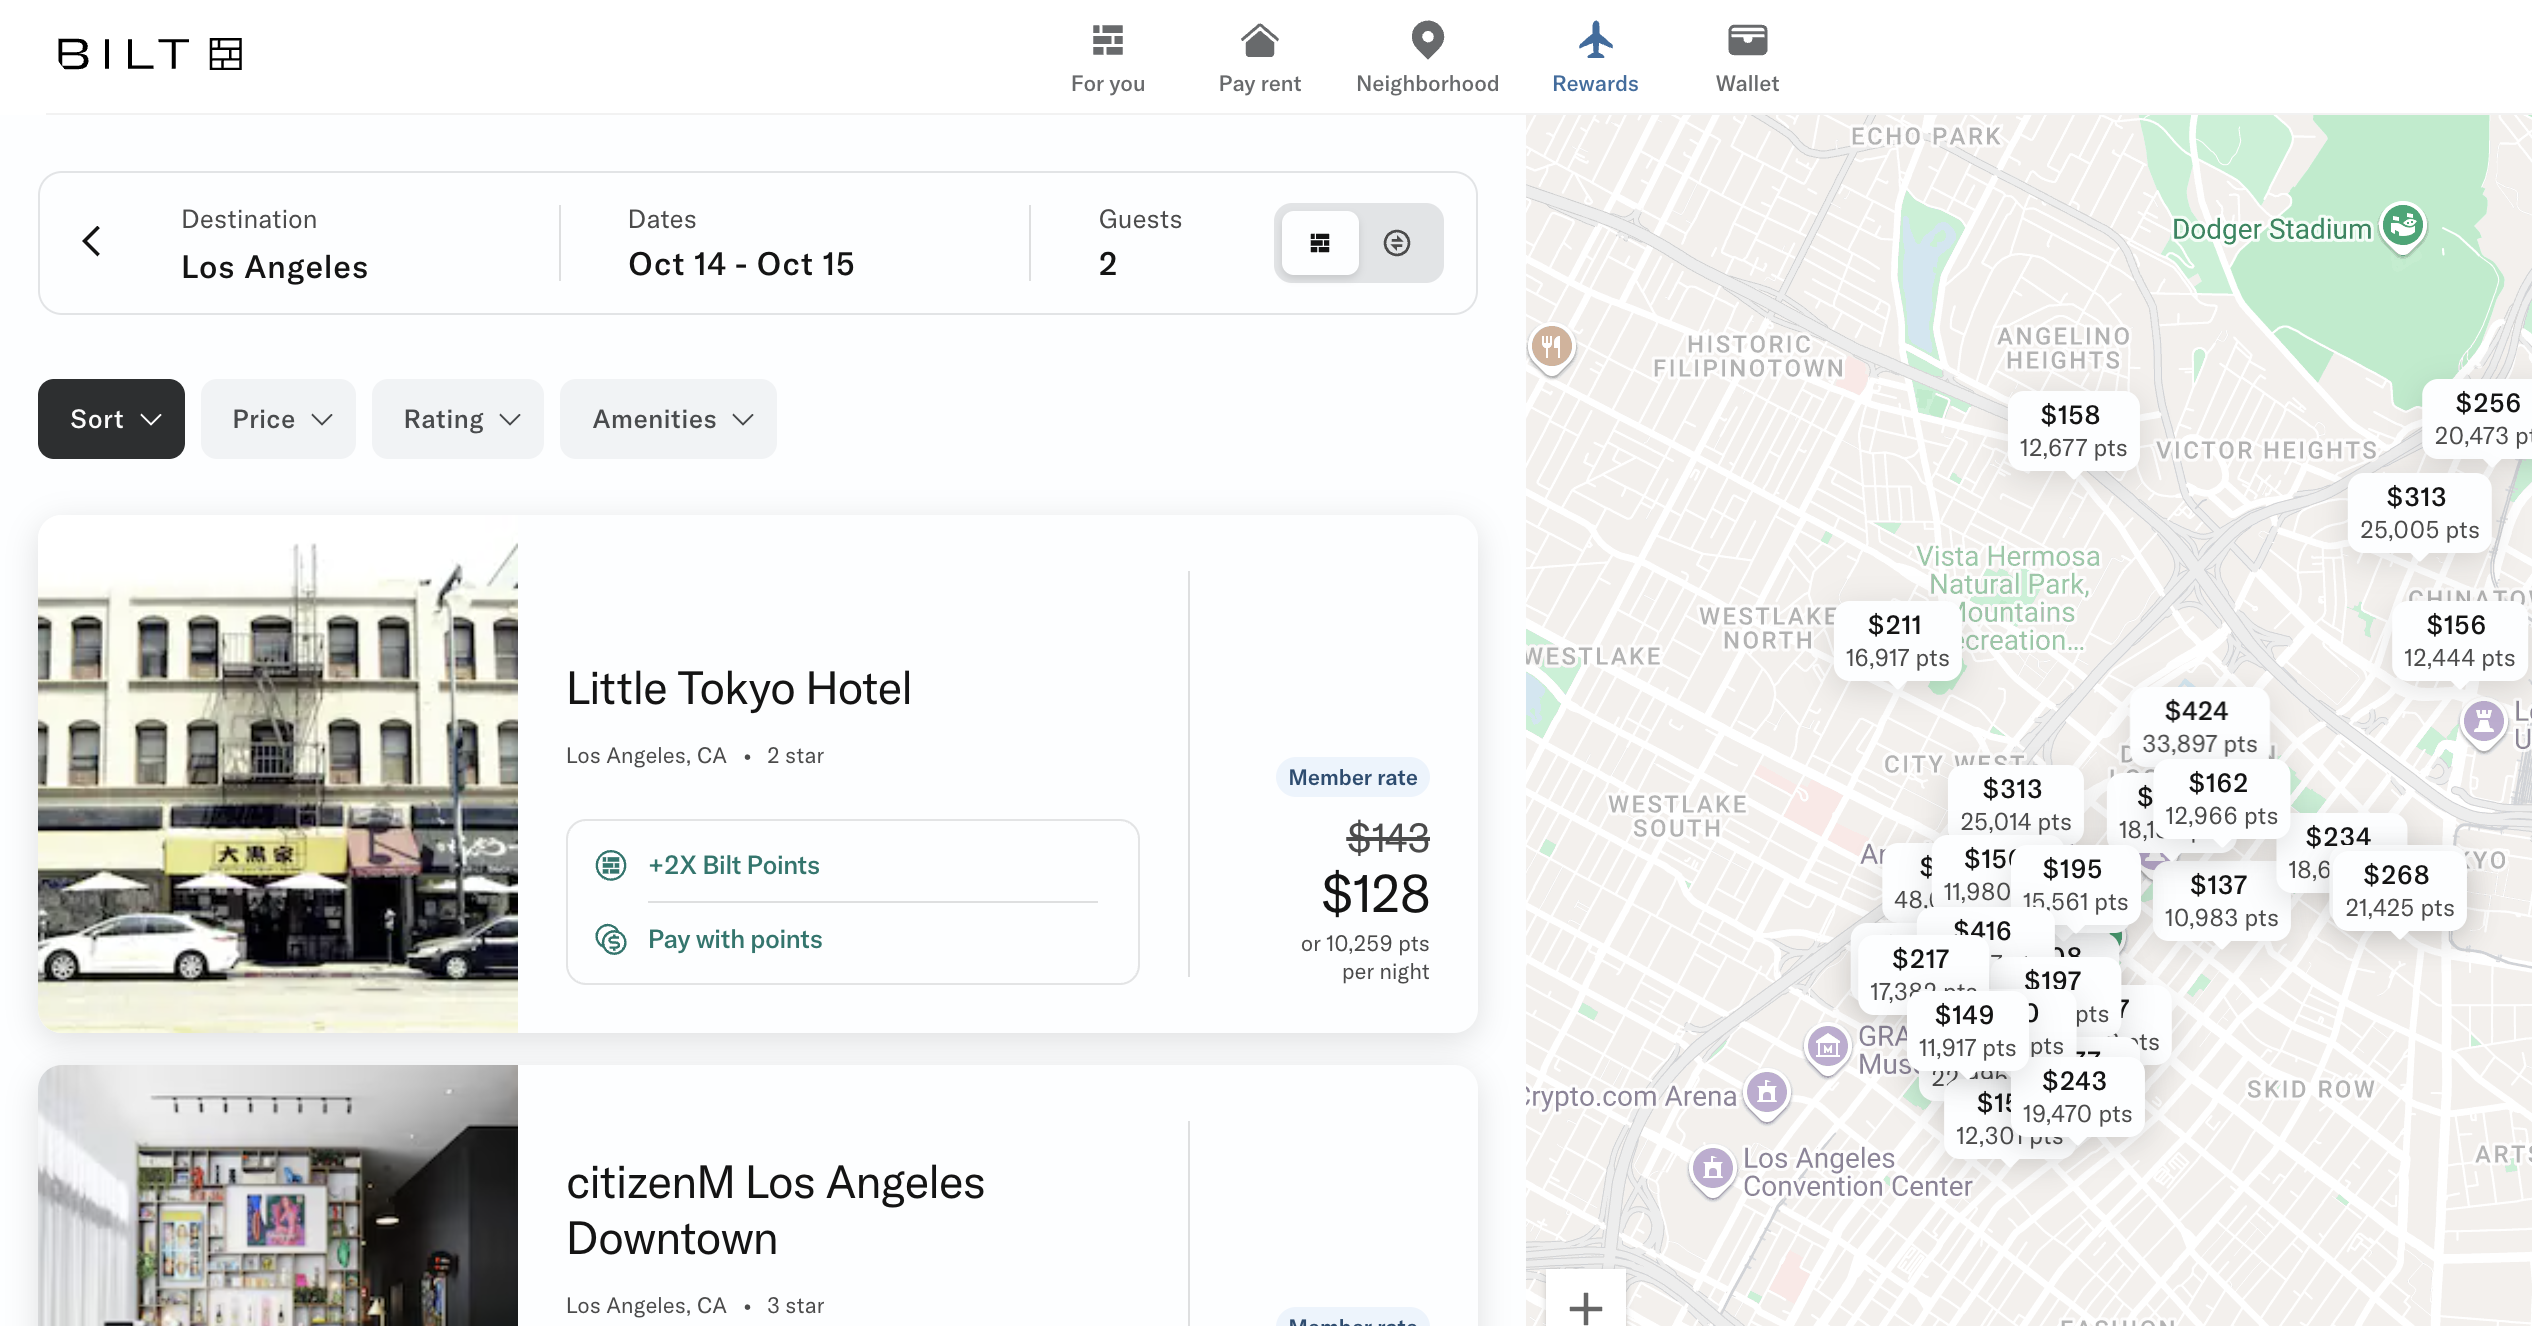Select the Pay with points coin icon
Viewport: 2532px width, 1326px height.
click(611, 939)
